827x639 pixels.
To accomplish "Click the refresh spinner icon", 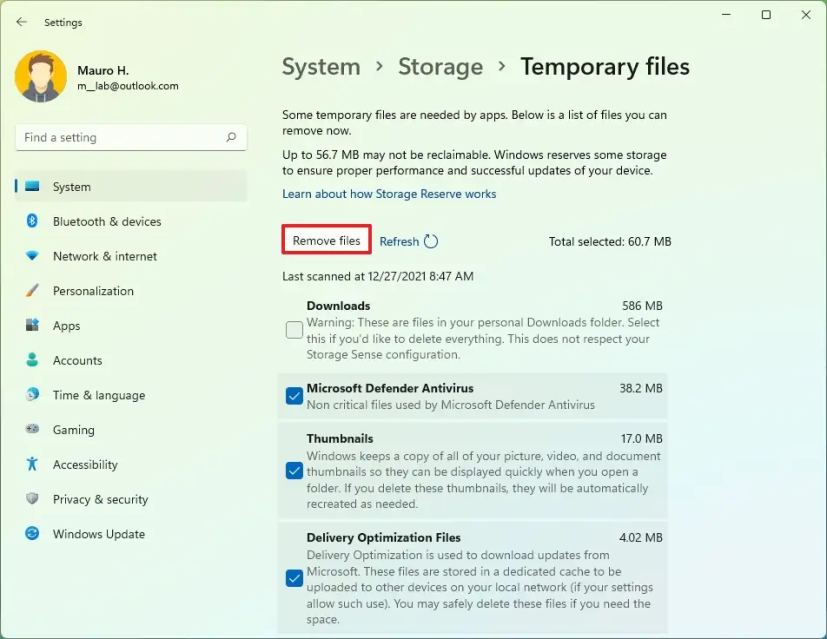I will [x=431, y=241].
